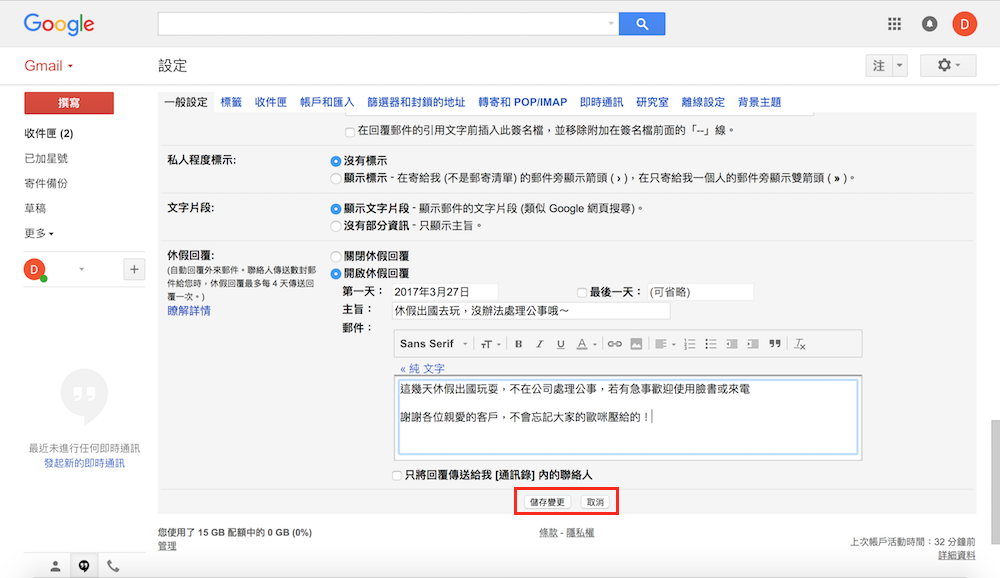Toggle bold formatting in vacation reply editor
Screen dimensions: 1000x578
click(518, 344)
